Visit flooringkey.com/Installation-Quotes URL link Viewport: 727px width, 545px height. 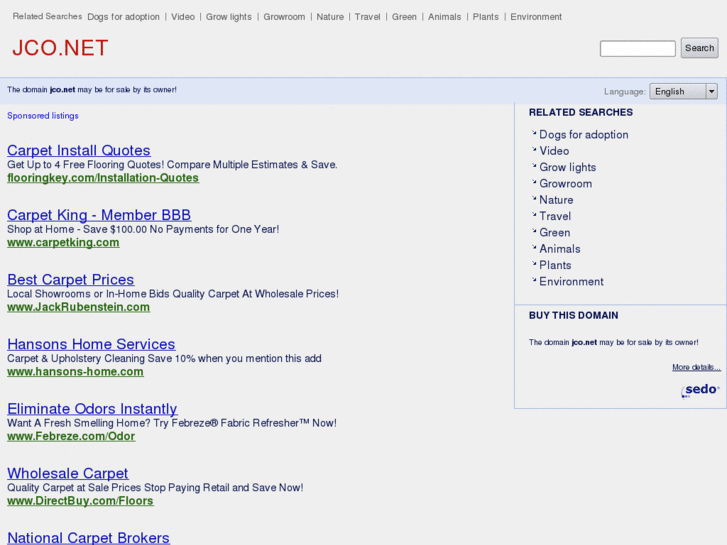[x=103, y=178]
